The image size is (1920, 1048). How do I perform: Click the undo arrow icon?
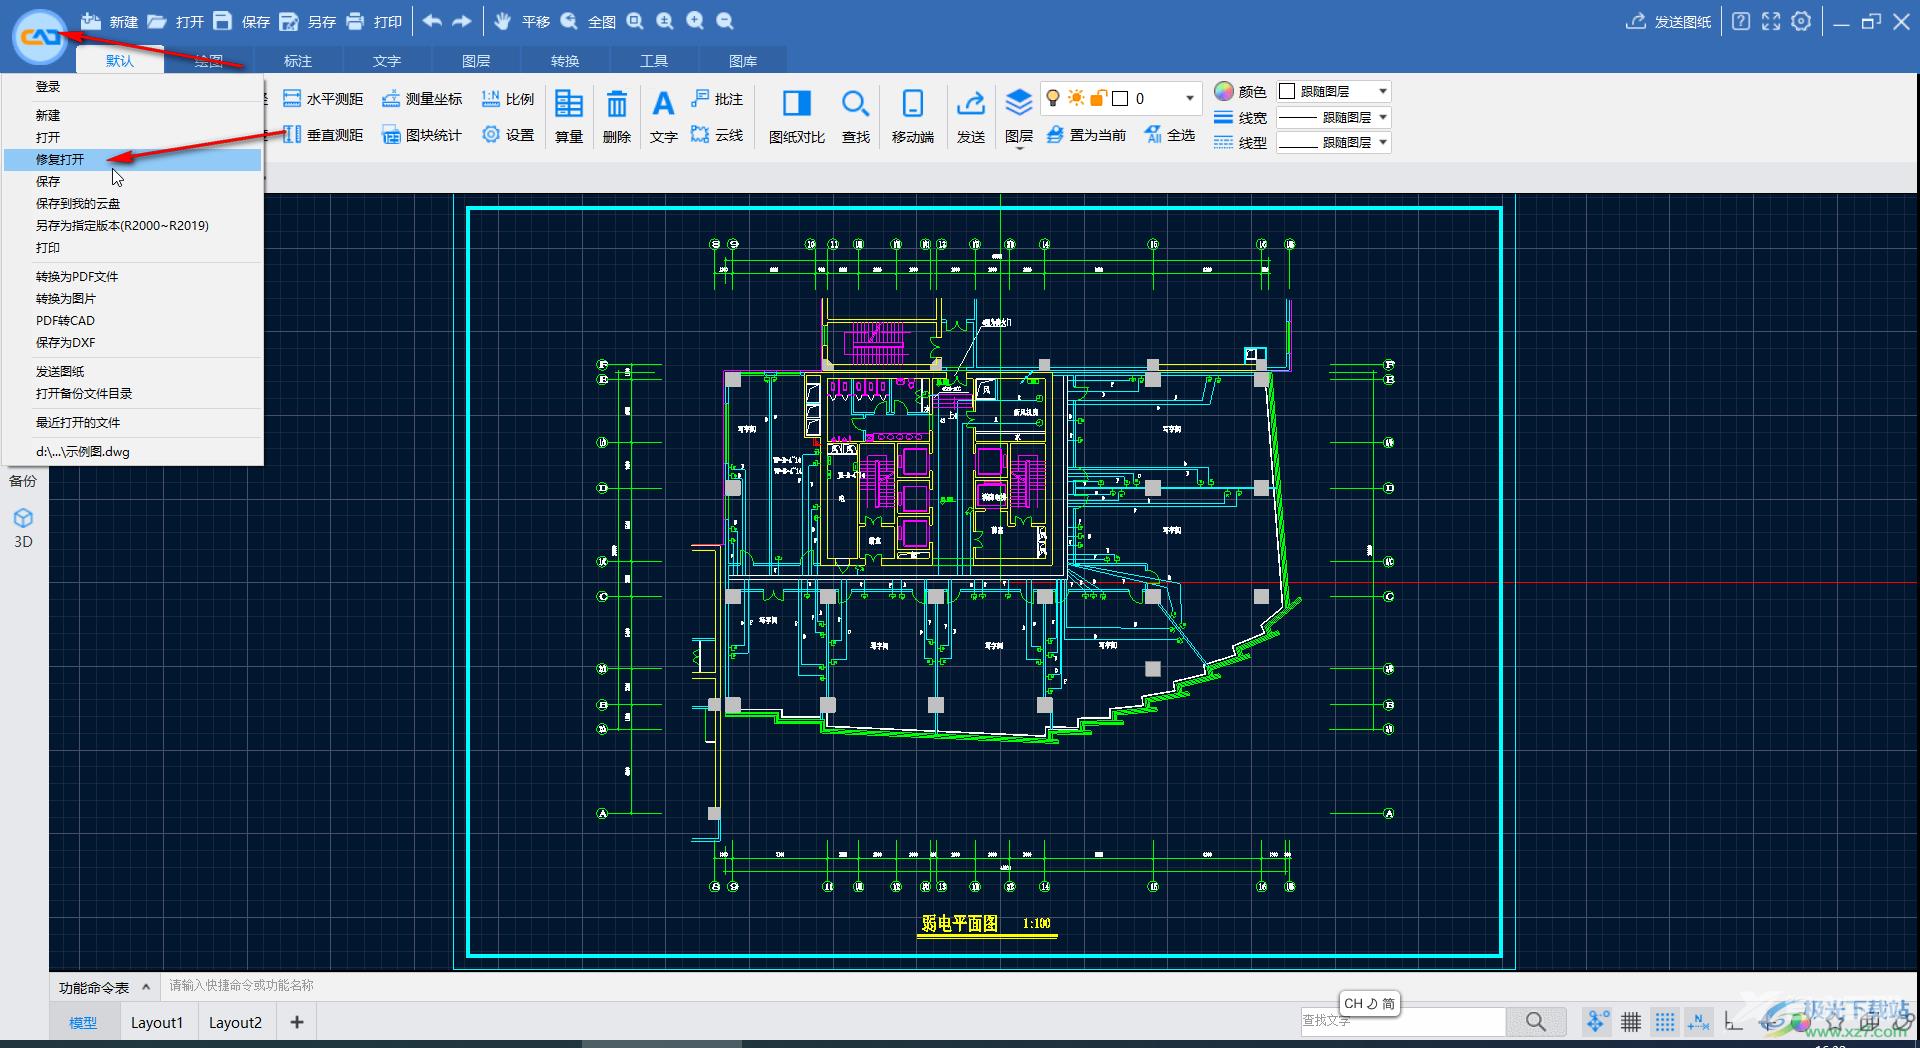coord(432,21)
